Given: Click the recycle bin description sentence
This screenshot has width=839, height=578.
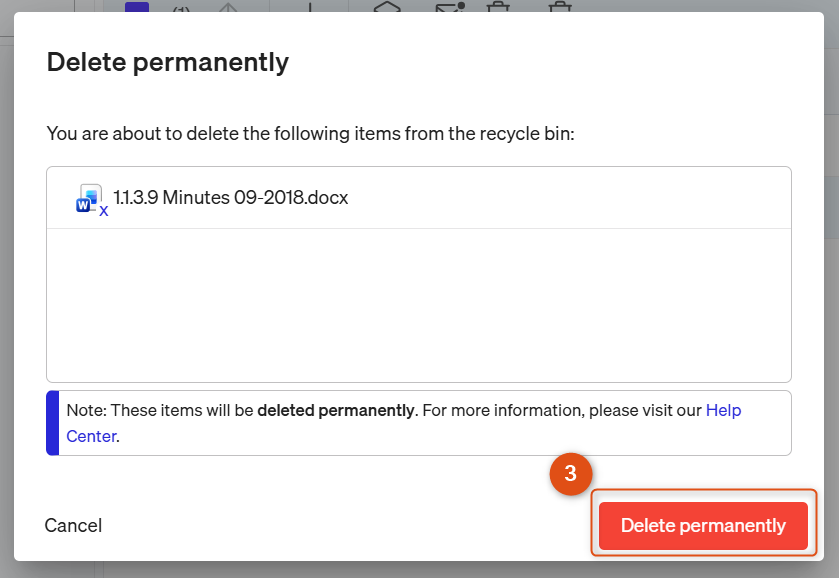Looking at the screenshot, I should 310,133.
